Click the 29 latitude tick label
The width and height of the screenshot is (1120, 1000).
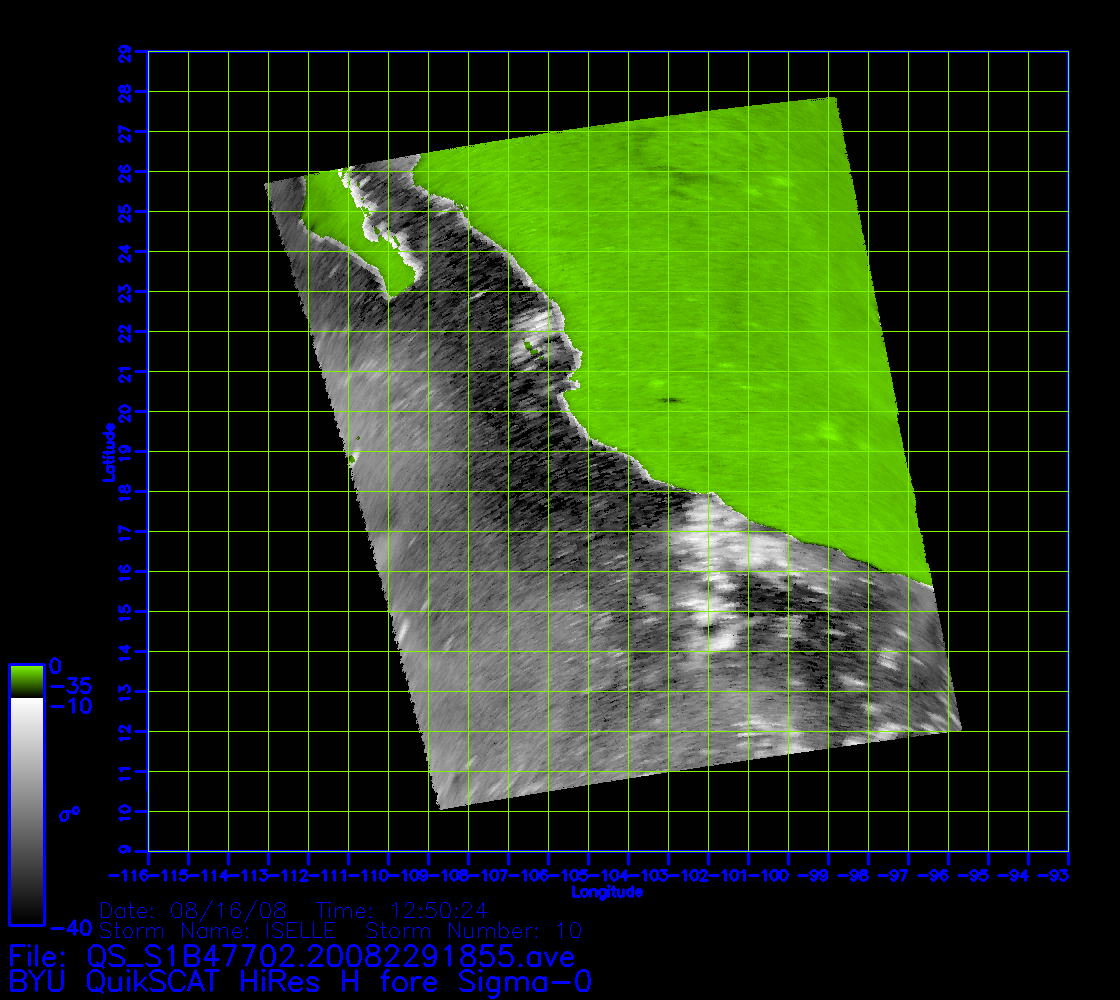coord(124,52)
